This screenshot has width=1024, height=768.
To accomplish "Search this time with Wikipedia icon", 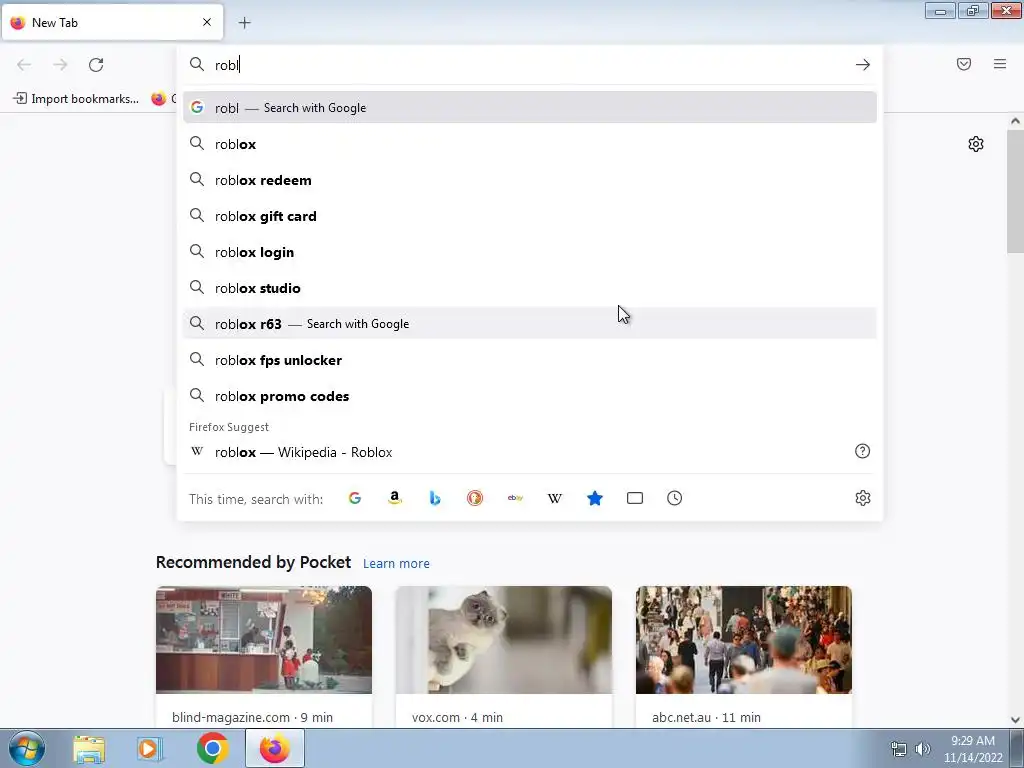I will coord(555,498).
